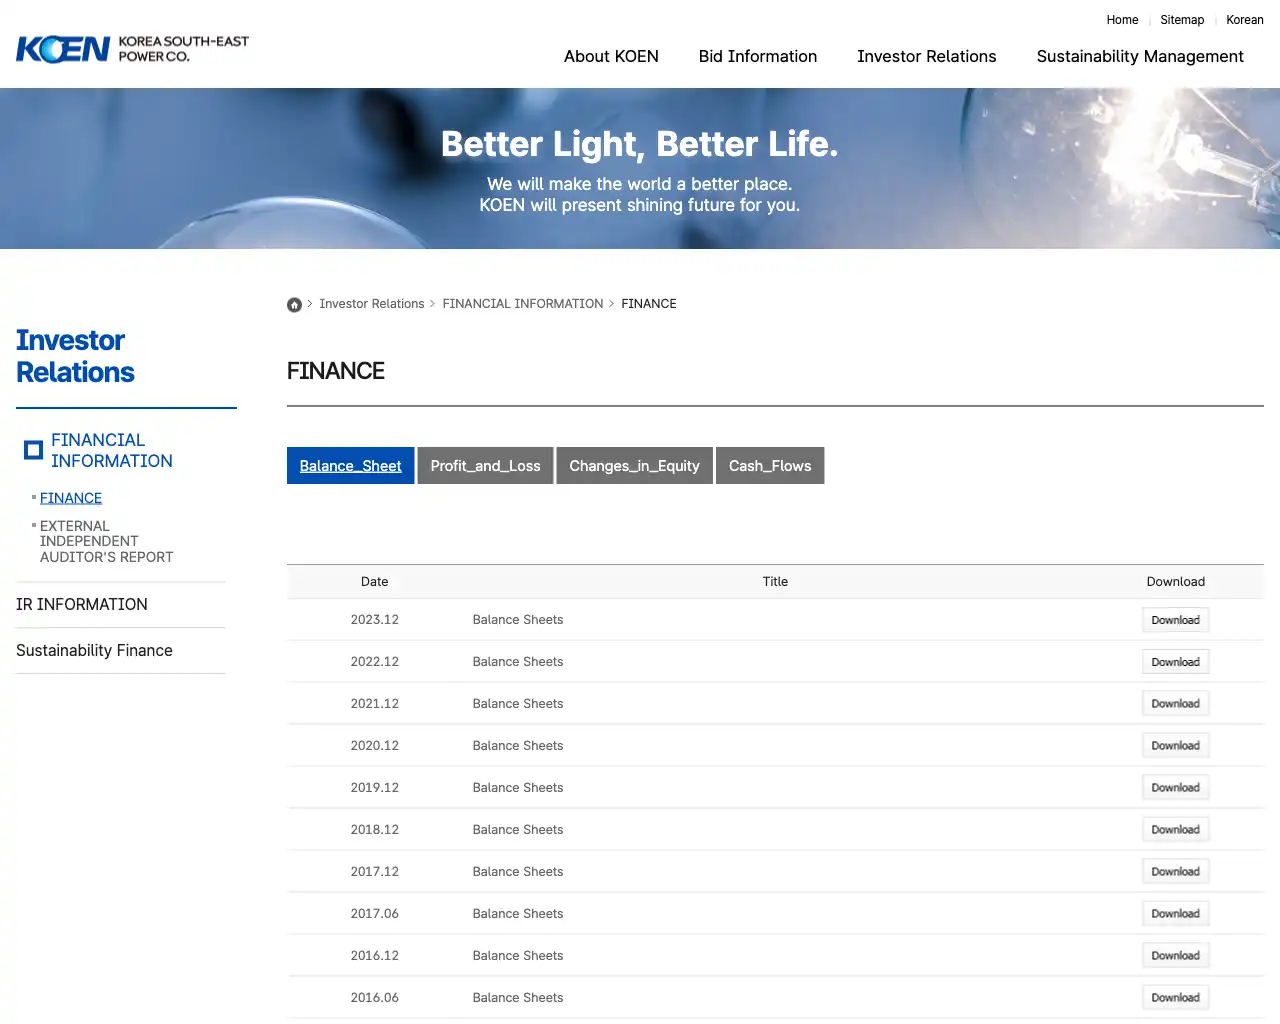1280x1024 pixels.
Task: Switch the site language to Korean
Action: pyautogui.click(x=1244, y=20)
